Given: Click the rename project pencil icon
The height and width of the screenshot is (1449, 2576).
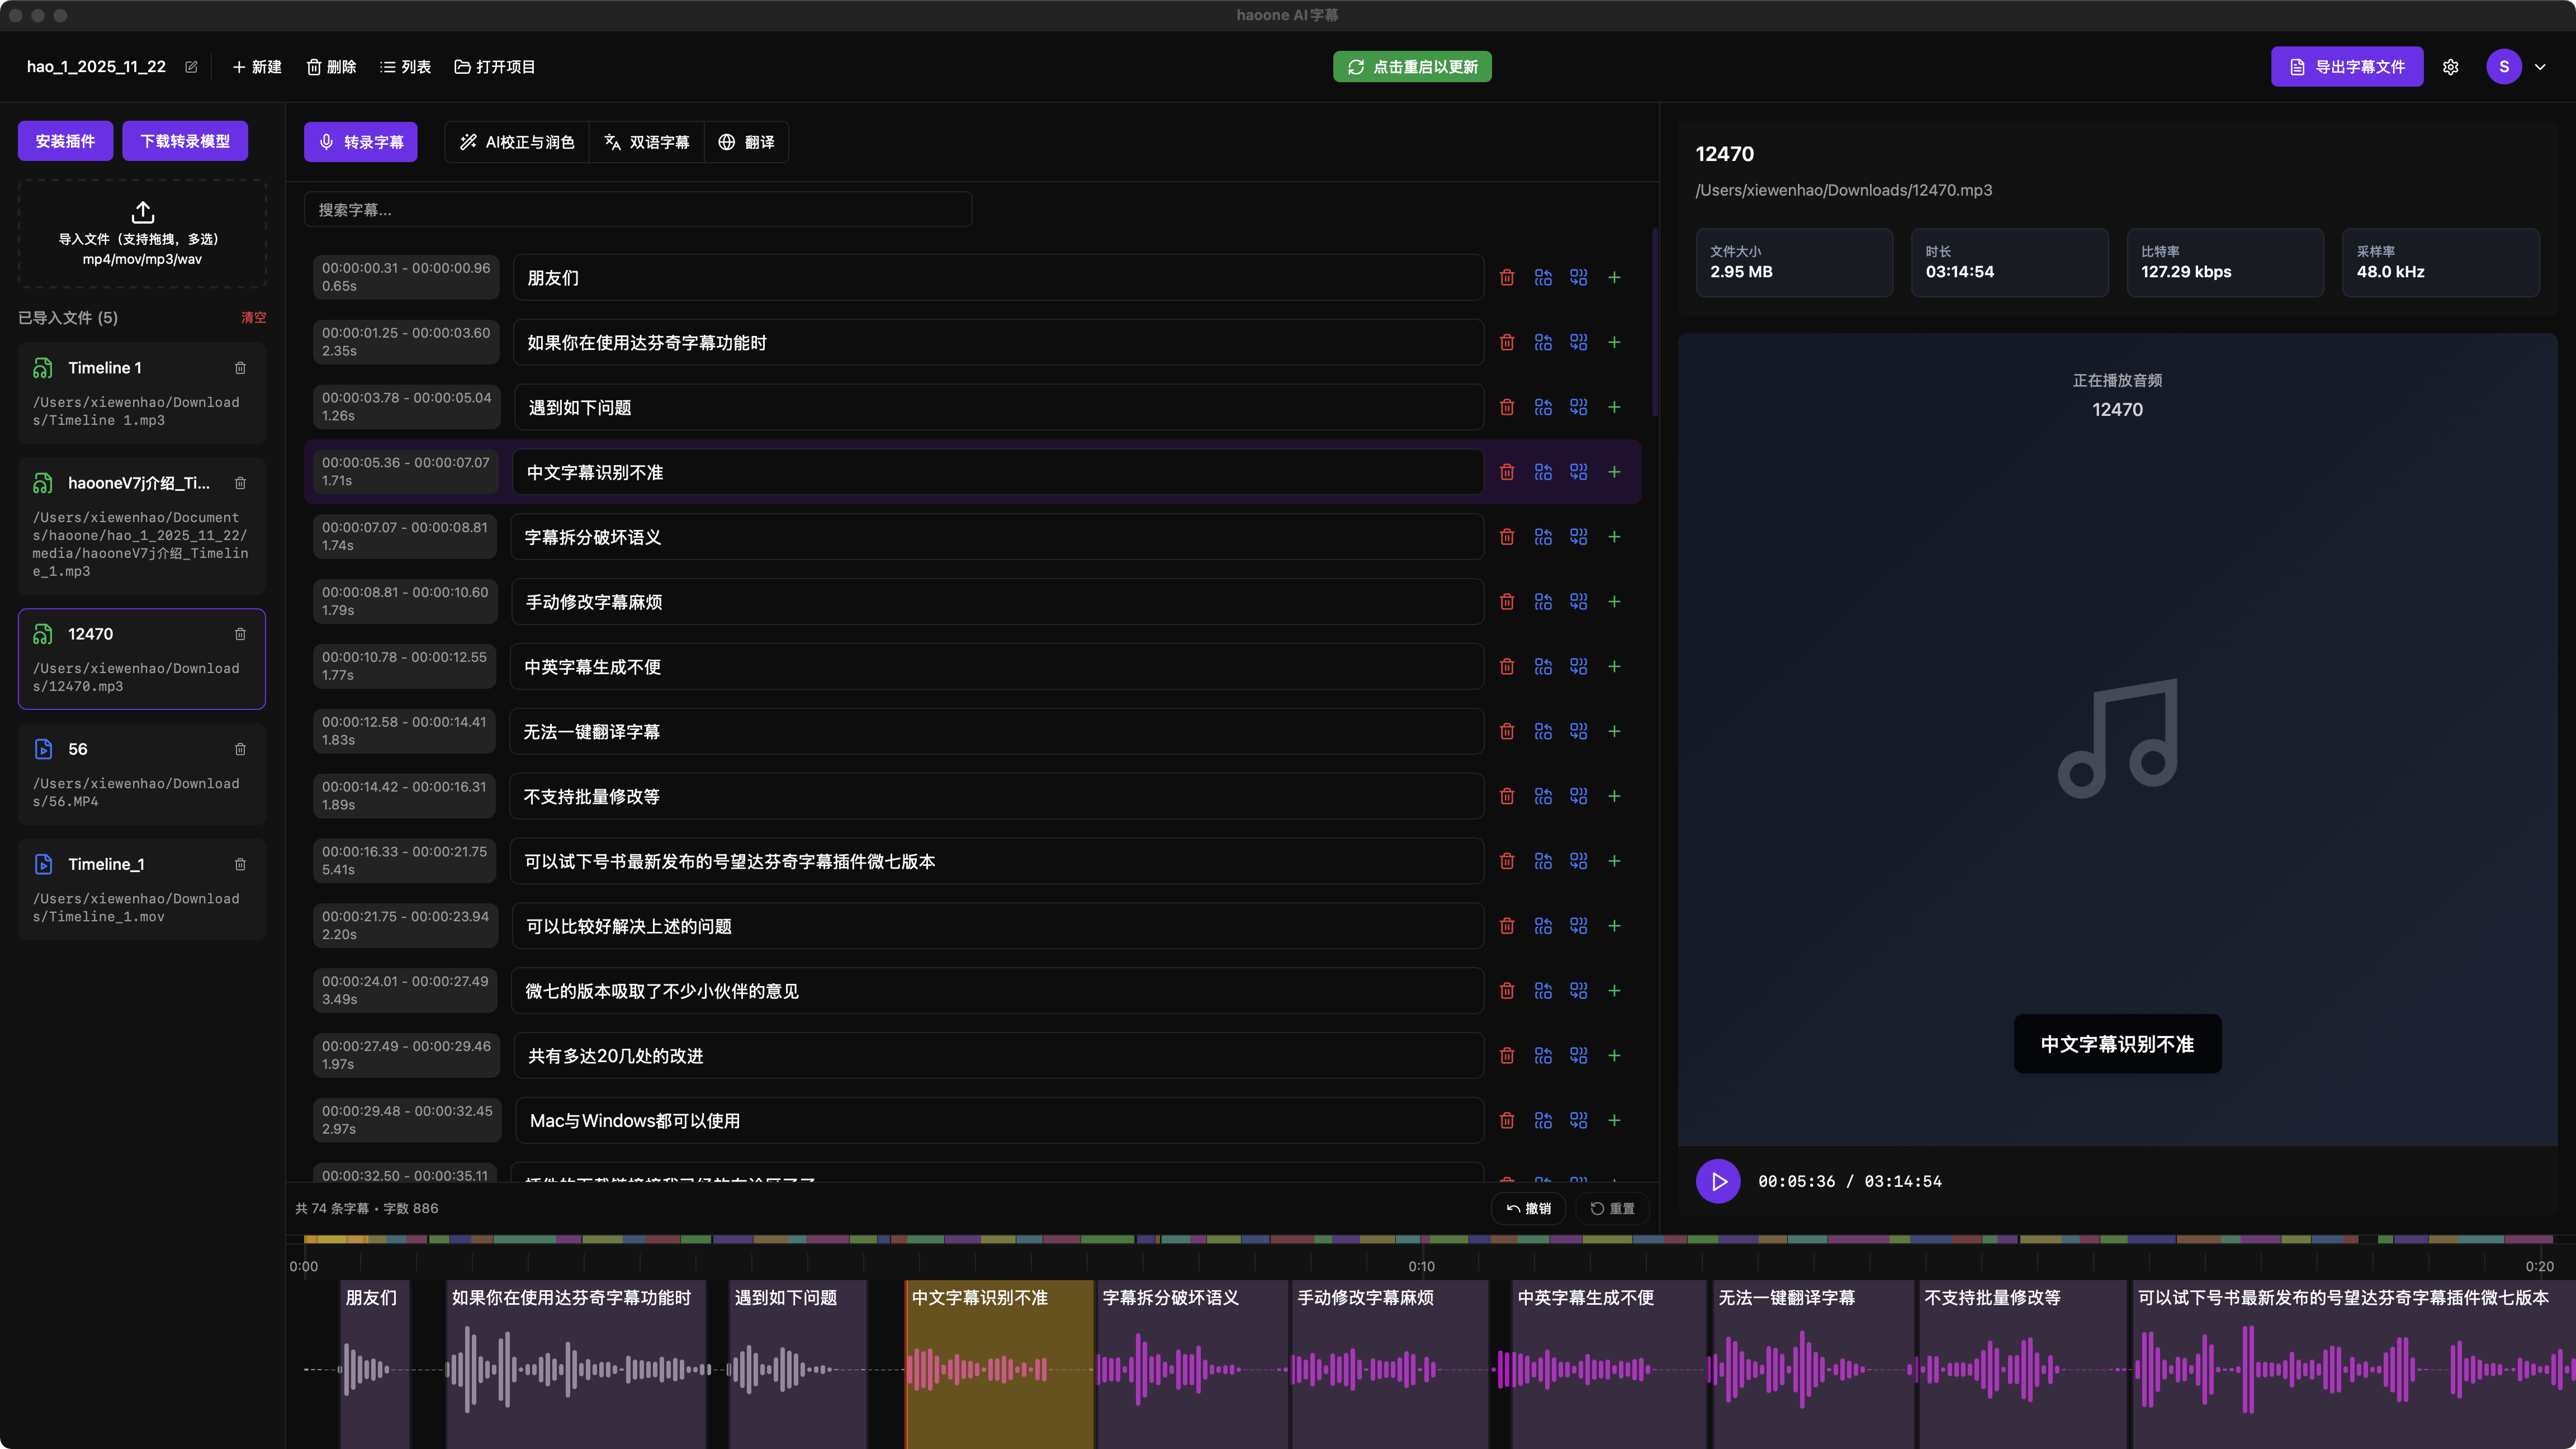Looking at the screenshot, I should point(191,67).
